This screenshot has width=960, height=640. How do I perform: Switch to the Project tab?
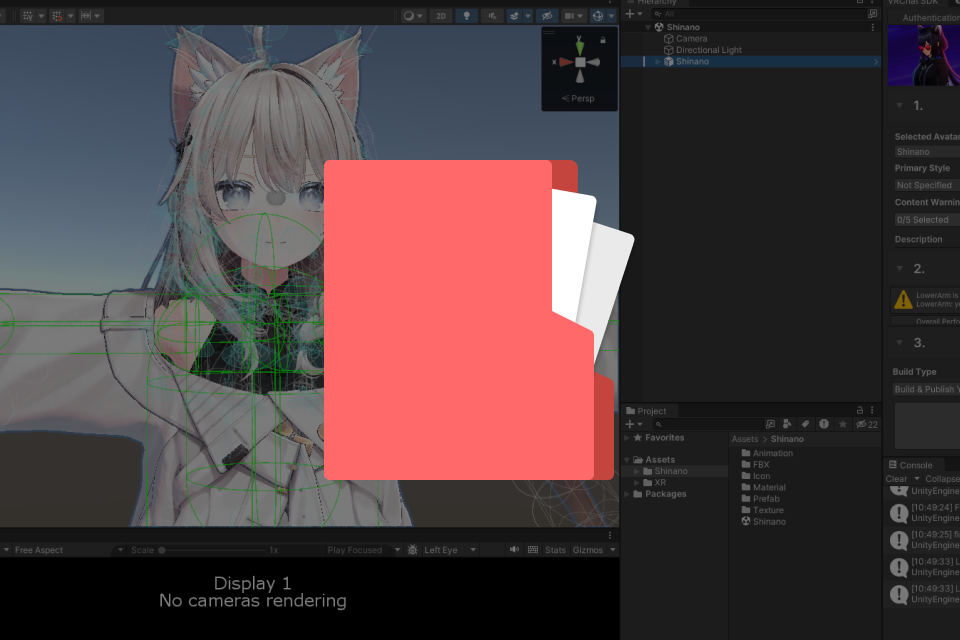(646, 411)
